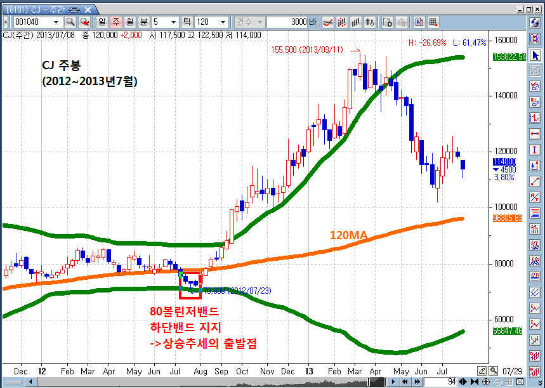
Task: Toggle the weekly 주 period button
Action: coord(116,22)
